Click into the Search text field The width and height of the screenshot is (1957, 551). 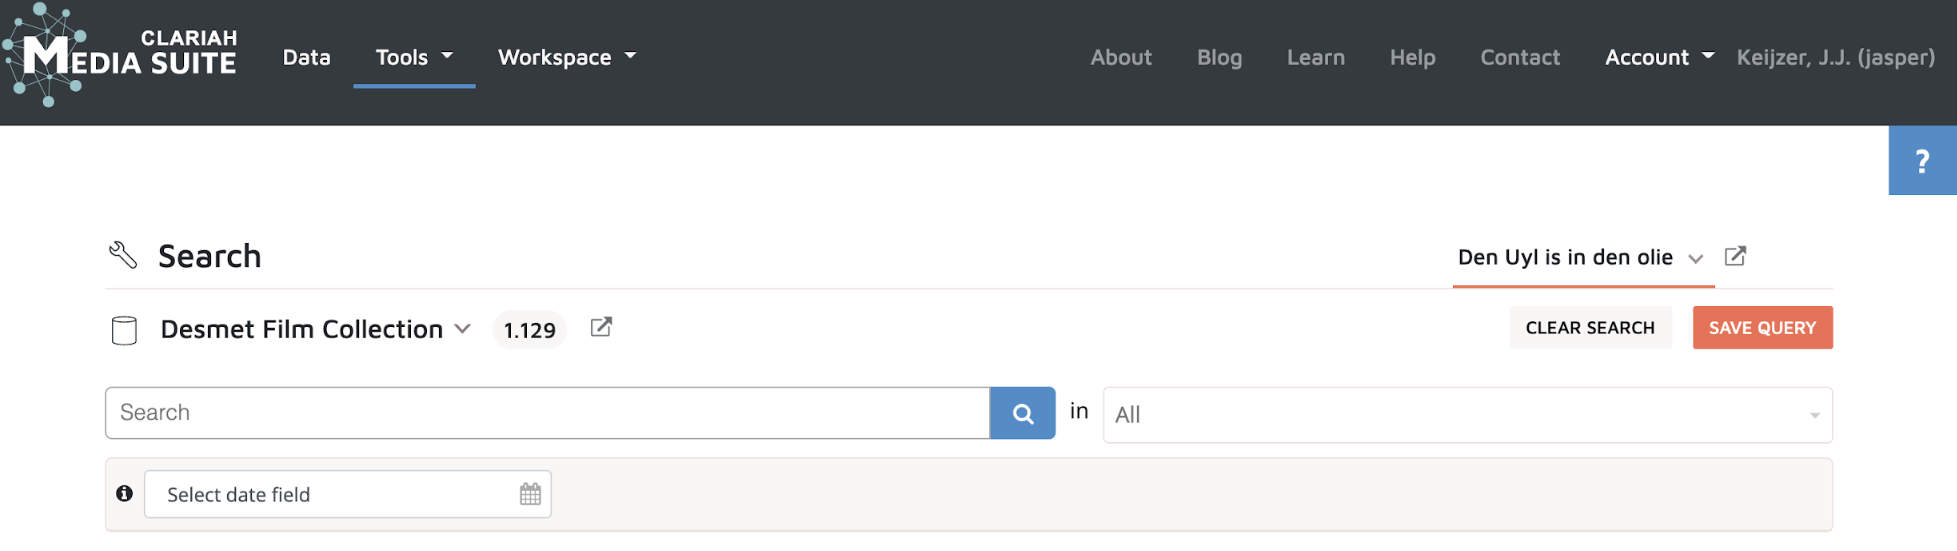pyautogui.click(x=547, y=413)
